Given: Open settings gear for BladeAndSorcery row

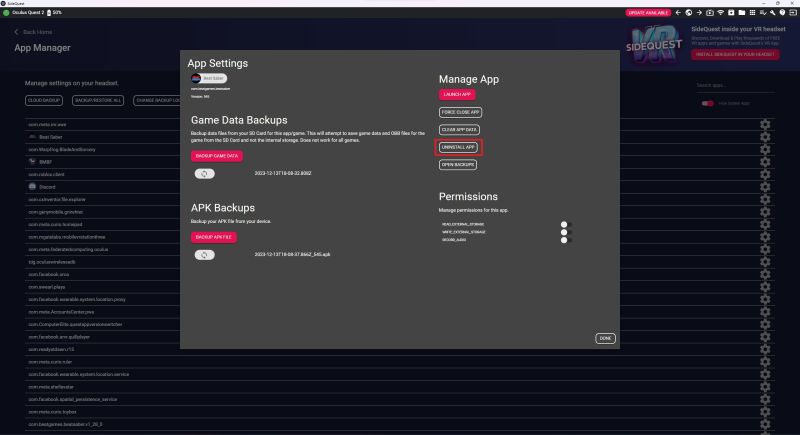Looking at the screenshot, I should click(x=765, y=149).
